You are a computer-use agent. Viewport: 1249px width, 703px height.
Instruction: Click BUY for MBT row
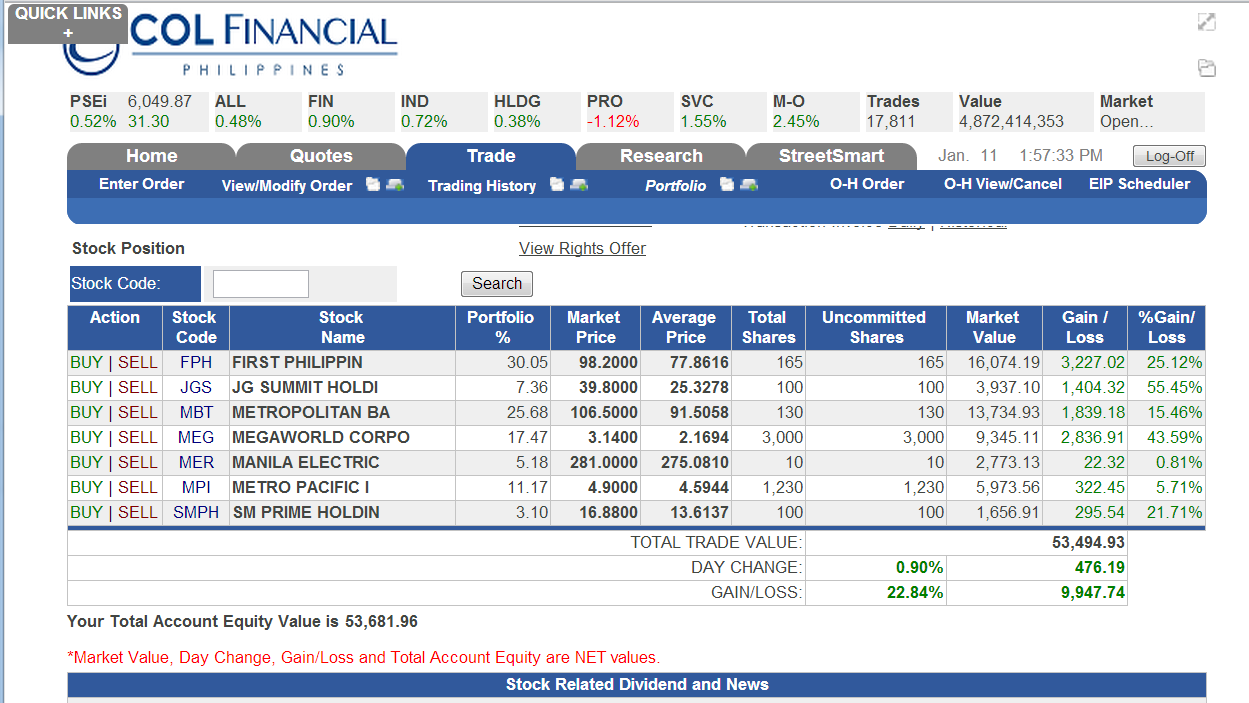(86, 412)
